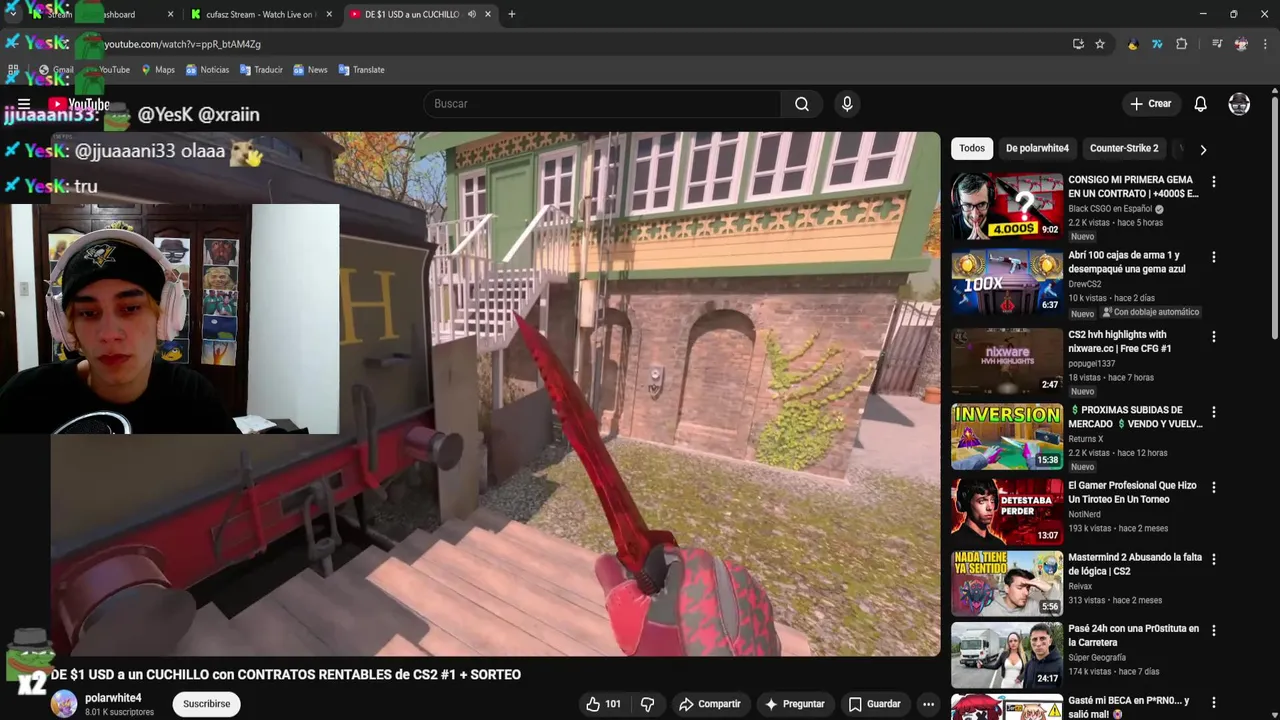The height and width of the screenshot is (720, 1280).
Task: Activate voice search microphone icon
Action: point(847,104)
